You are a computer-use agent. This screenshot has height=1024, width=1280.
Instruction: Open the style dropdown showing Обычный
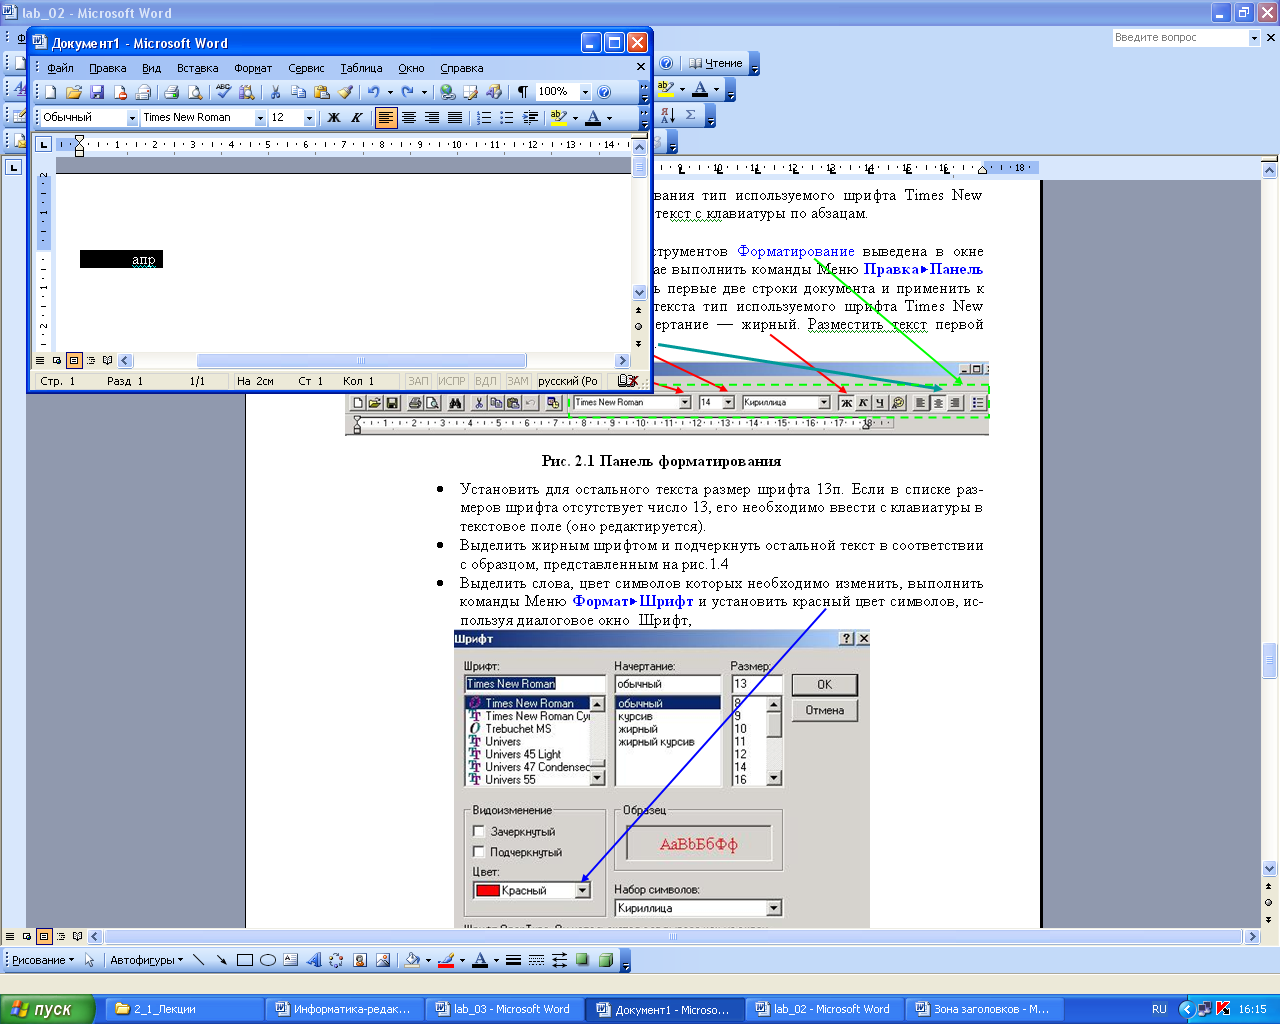[x=132, y=118]
